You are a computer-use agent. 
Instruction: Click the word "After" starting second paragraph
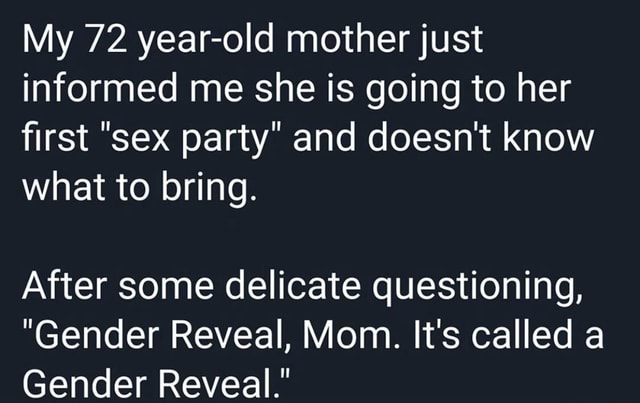[65, 285]
